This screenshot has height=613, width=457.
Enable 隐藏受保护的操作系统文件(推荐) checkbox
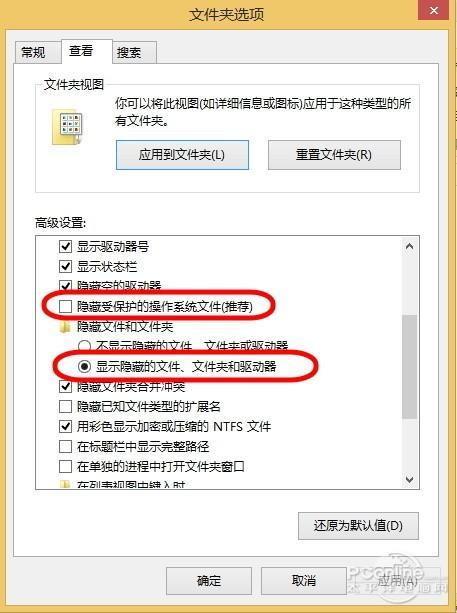(65, 306)
